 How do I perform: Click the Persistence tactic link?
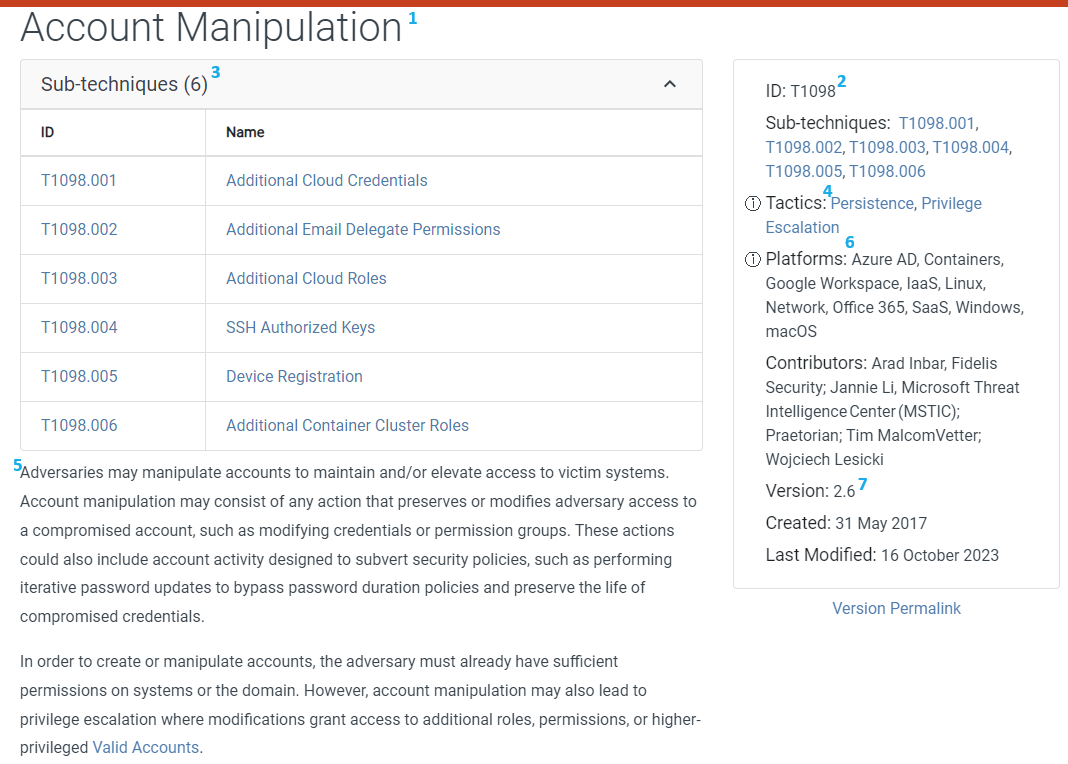(x=872, y=204)
